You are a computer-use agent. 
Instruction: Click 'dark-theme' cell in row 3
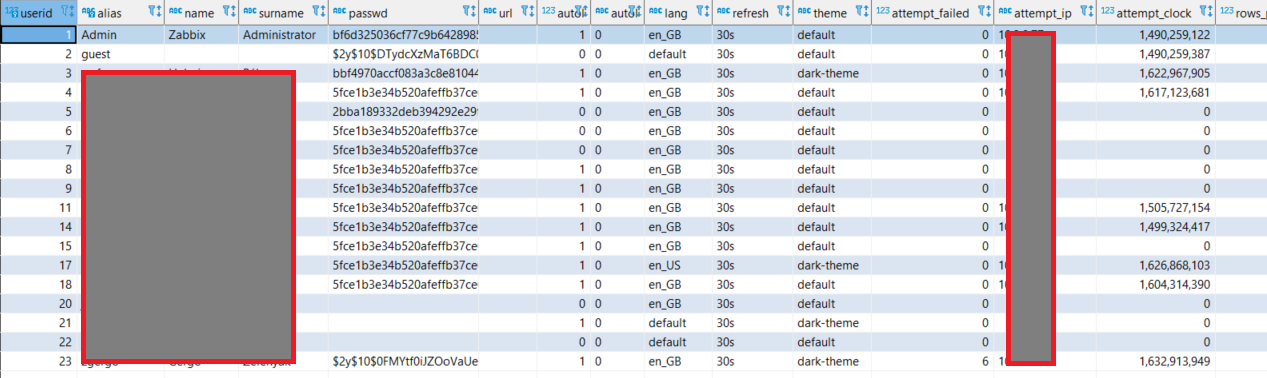pos(832,73)
